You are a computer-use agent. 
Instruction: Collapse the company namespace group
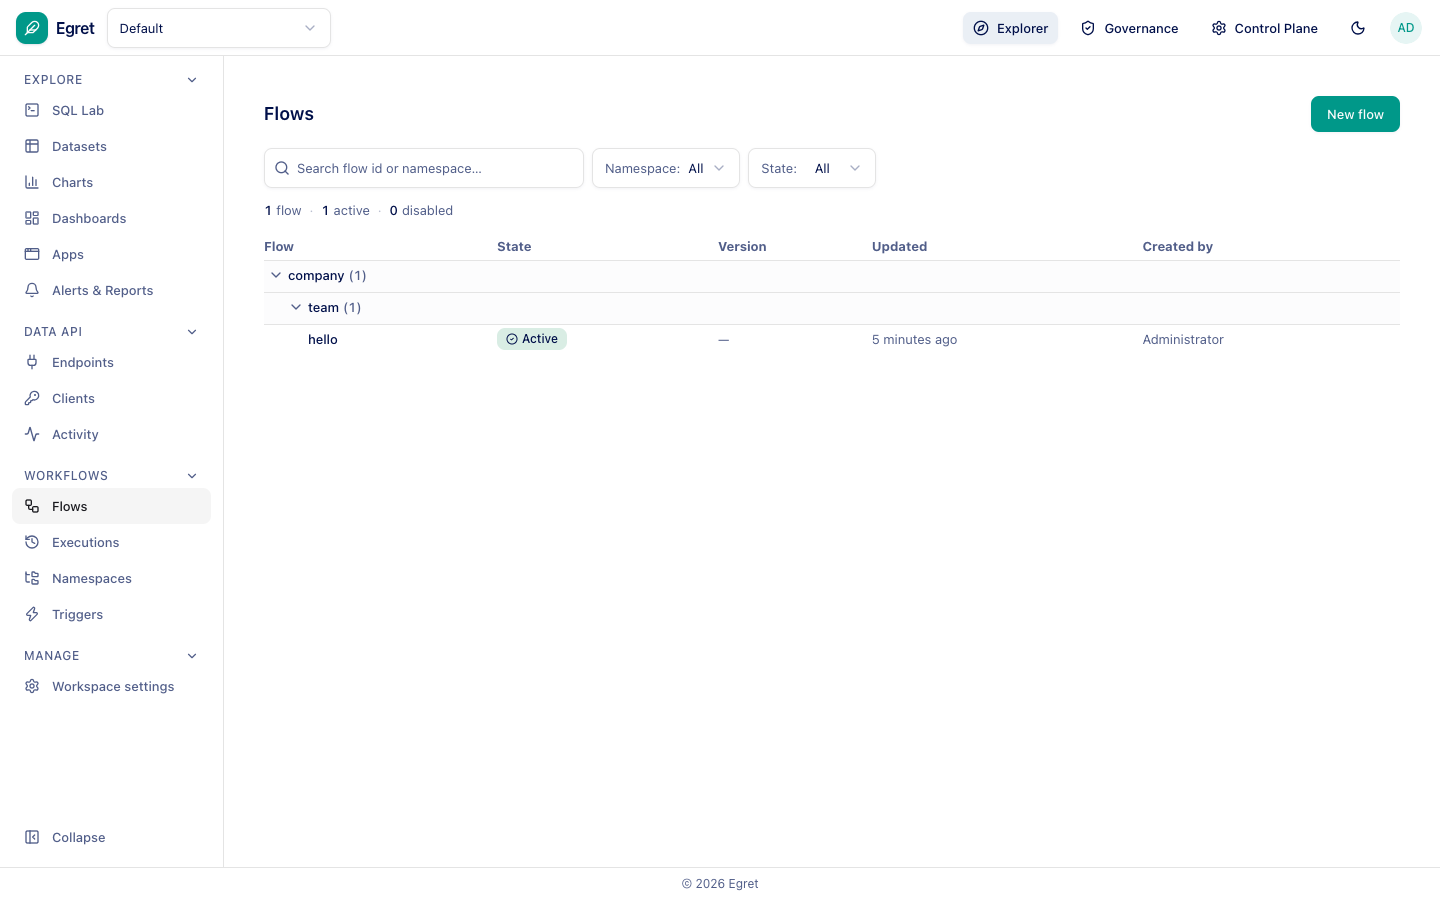click(276, 275)
